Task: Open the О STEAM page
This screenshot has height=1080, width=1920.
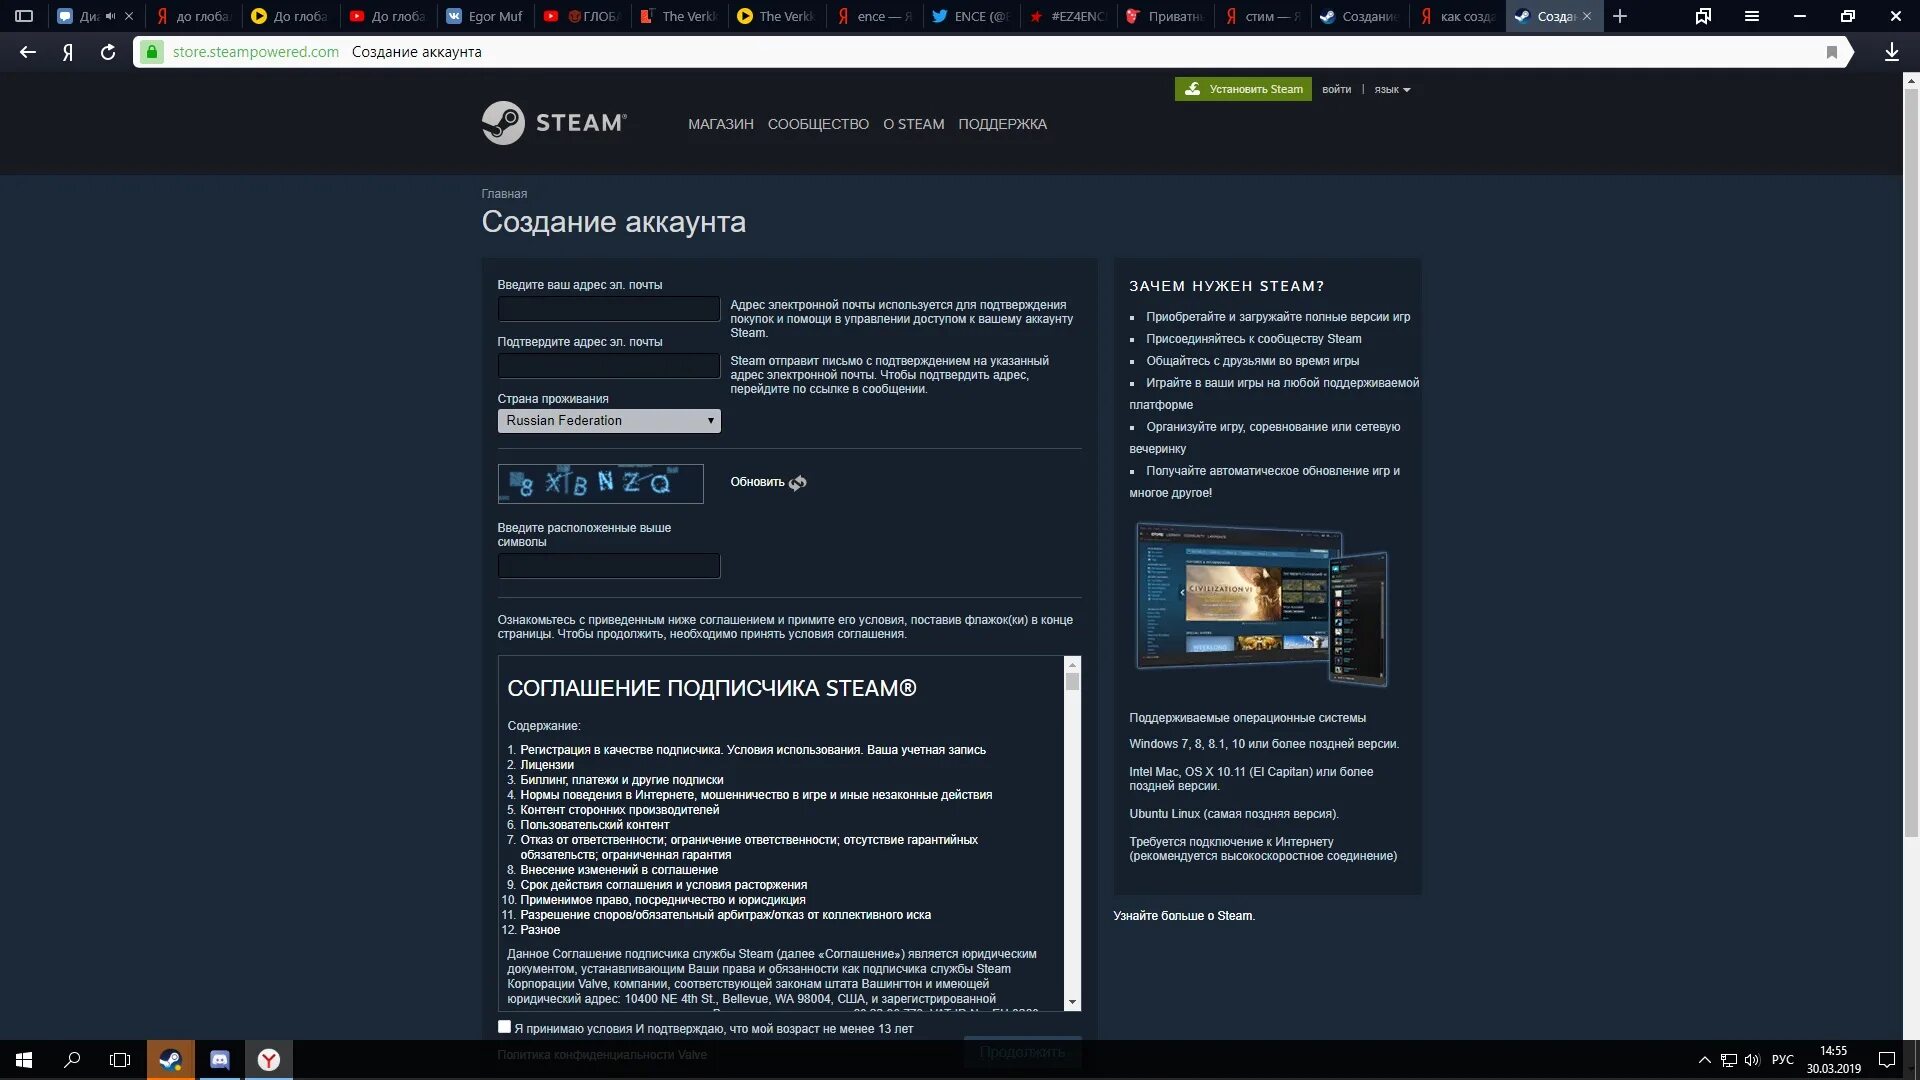Action: point(913,124)
